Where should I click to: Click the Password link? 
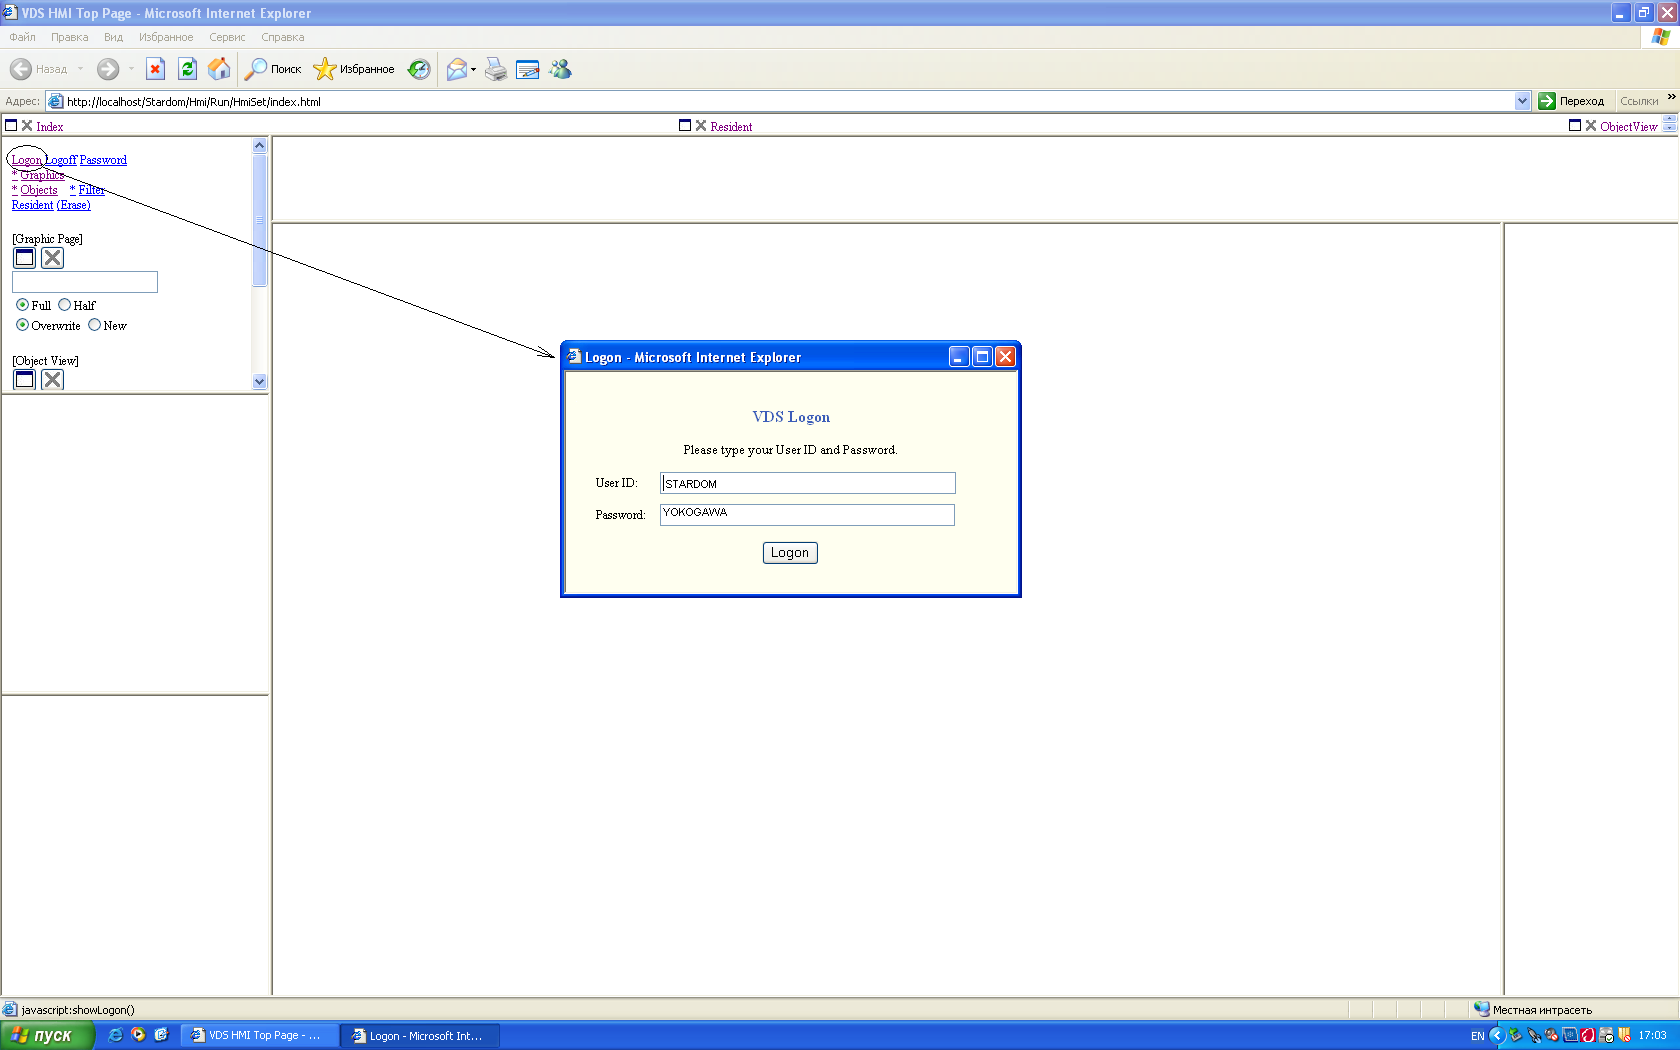point(103,160)
